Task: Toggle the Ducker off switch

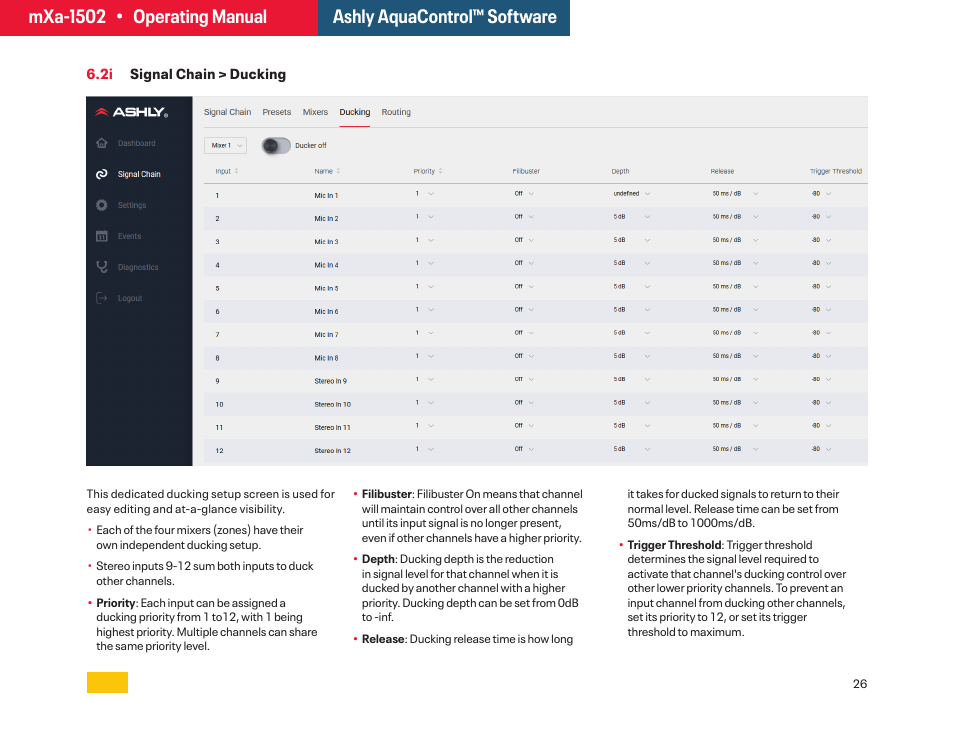Action: pyautogui.click(x=276, y=145)
